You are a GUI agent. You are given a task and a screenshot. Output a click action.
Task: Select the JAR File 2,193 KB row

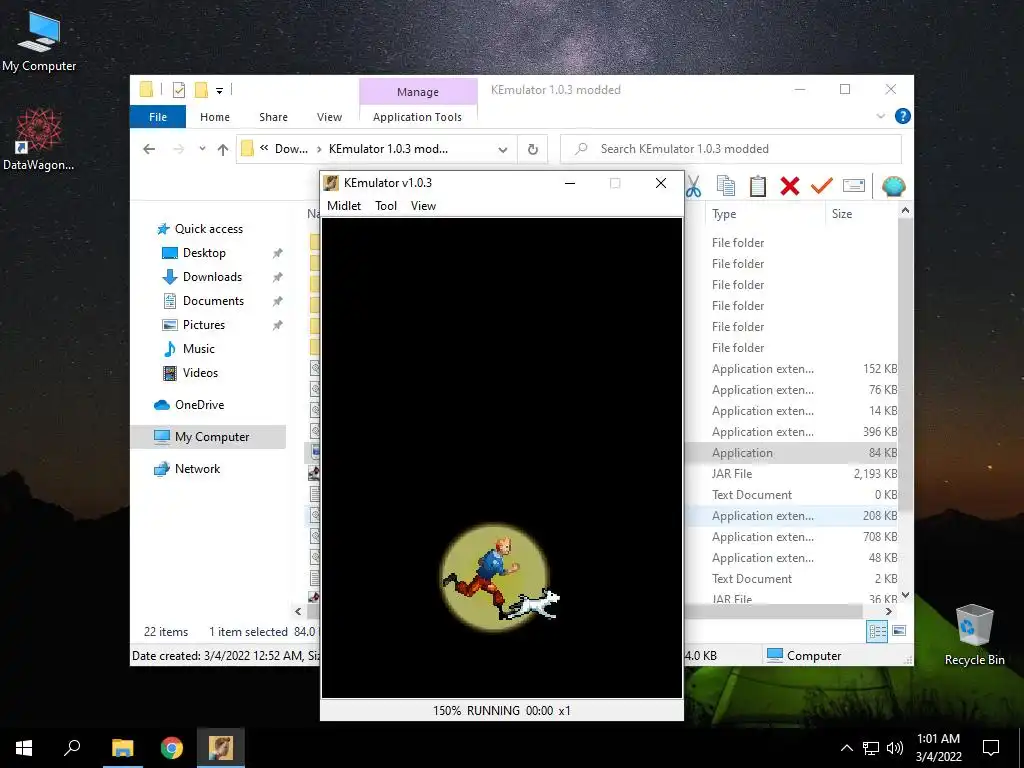792,473
